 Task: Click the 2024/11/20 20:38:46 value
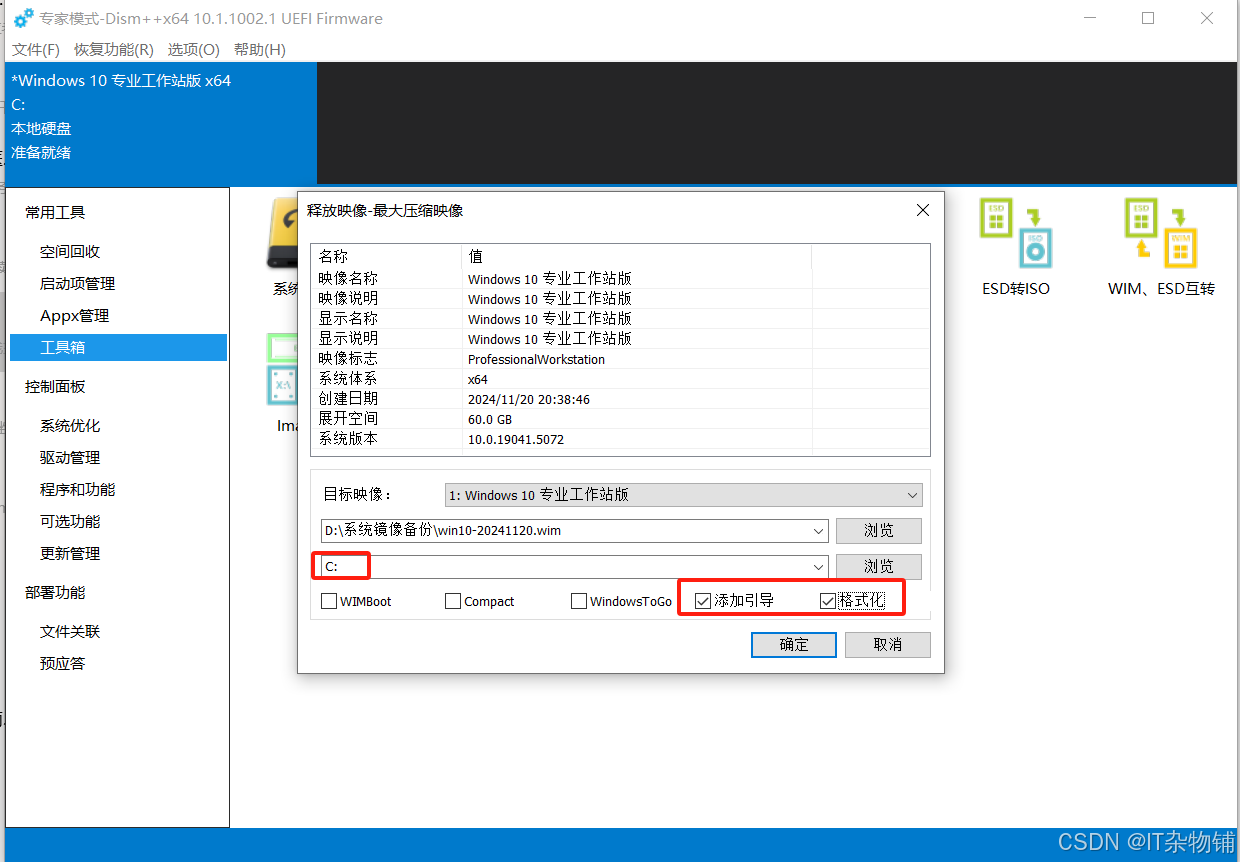(x=529, y=399)
